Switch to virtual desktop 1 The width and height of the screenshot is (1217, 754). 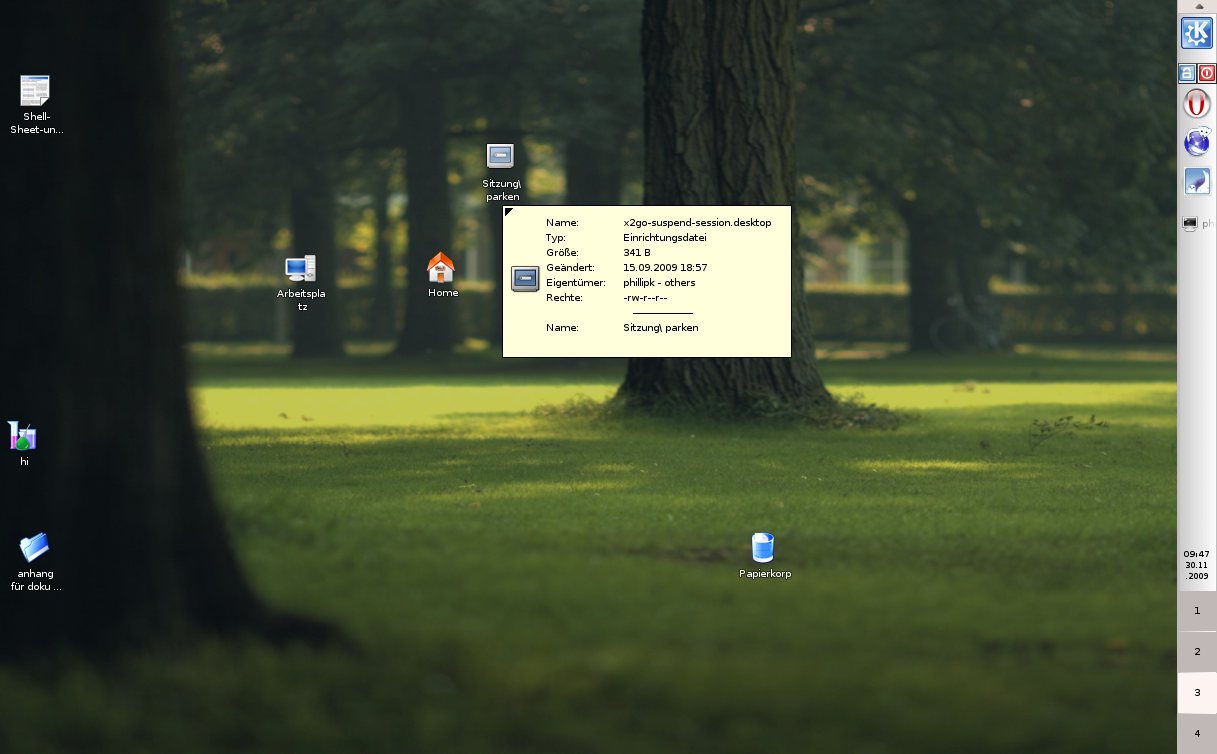(x=1197, y=611)
